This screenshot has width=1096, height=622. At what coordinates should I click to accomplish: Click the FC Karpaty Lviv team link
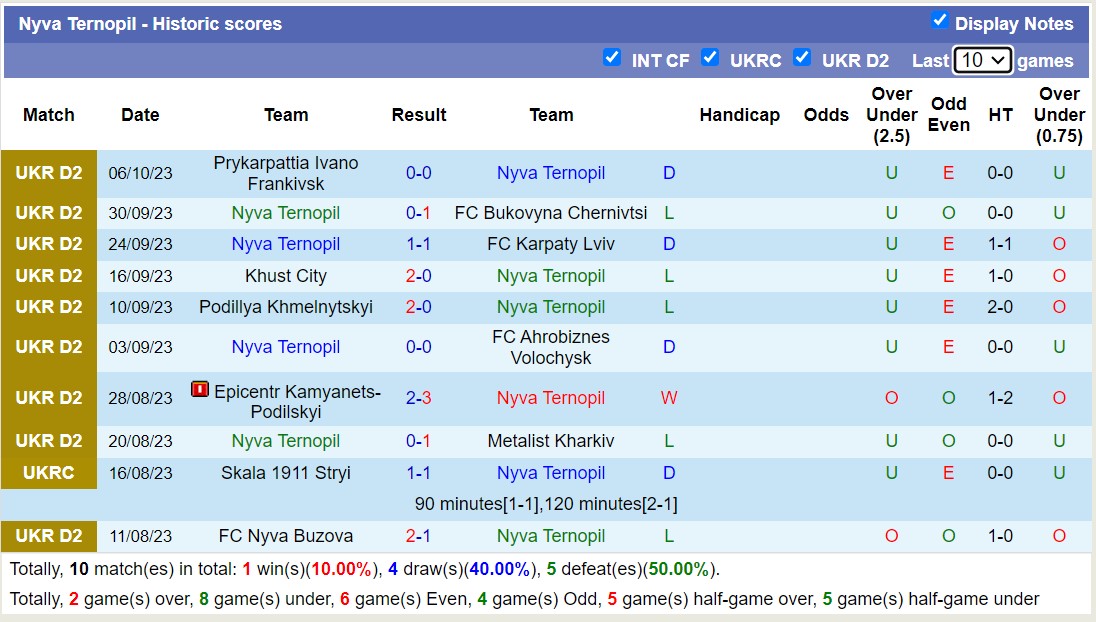pyautogui.click(x=551, y=244)
